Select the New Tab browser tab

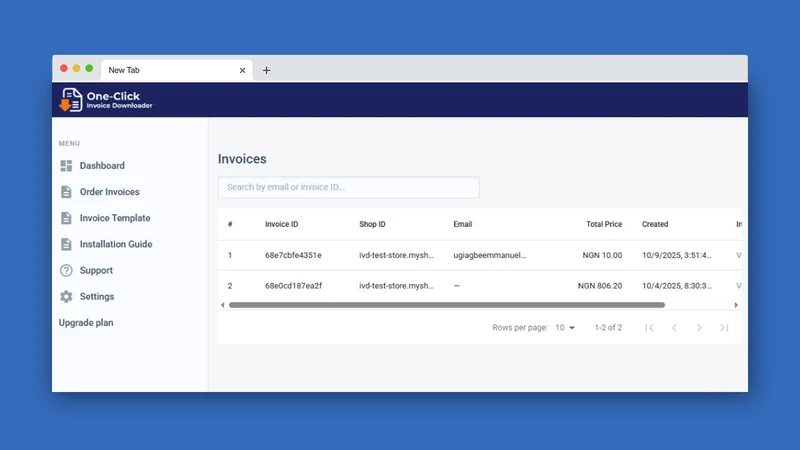176,70
